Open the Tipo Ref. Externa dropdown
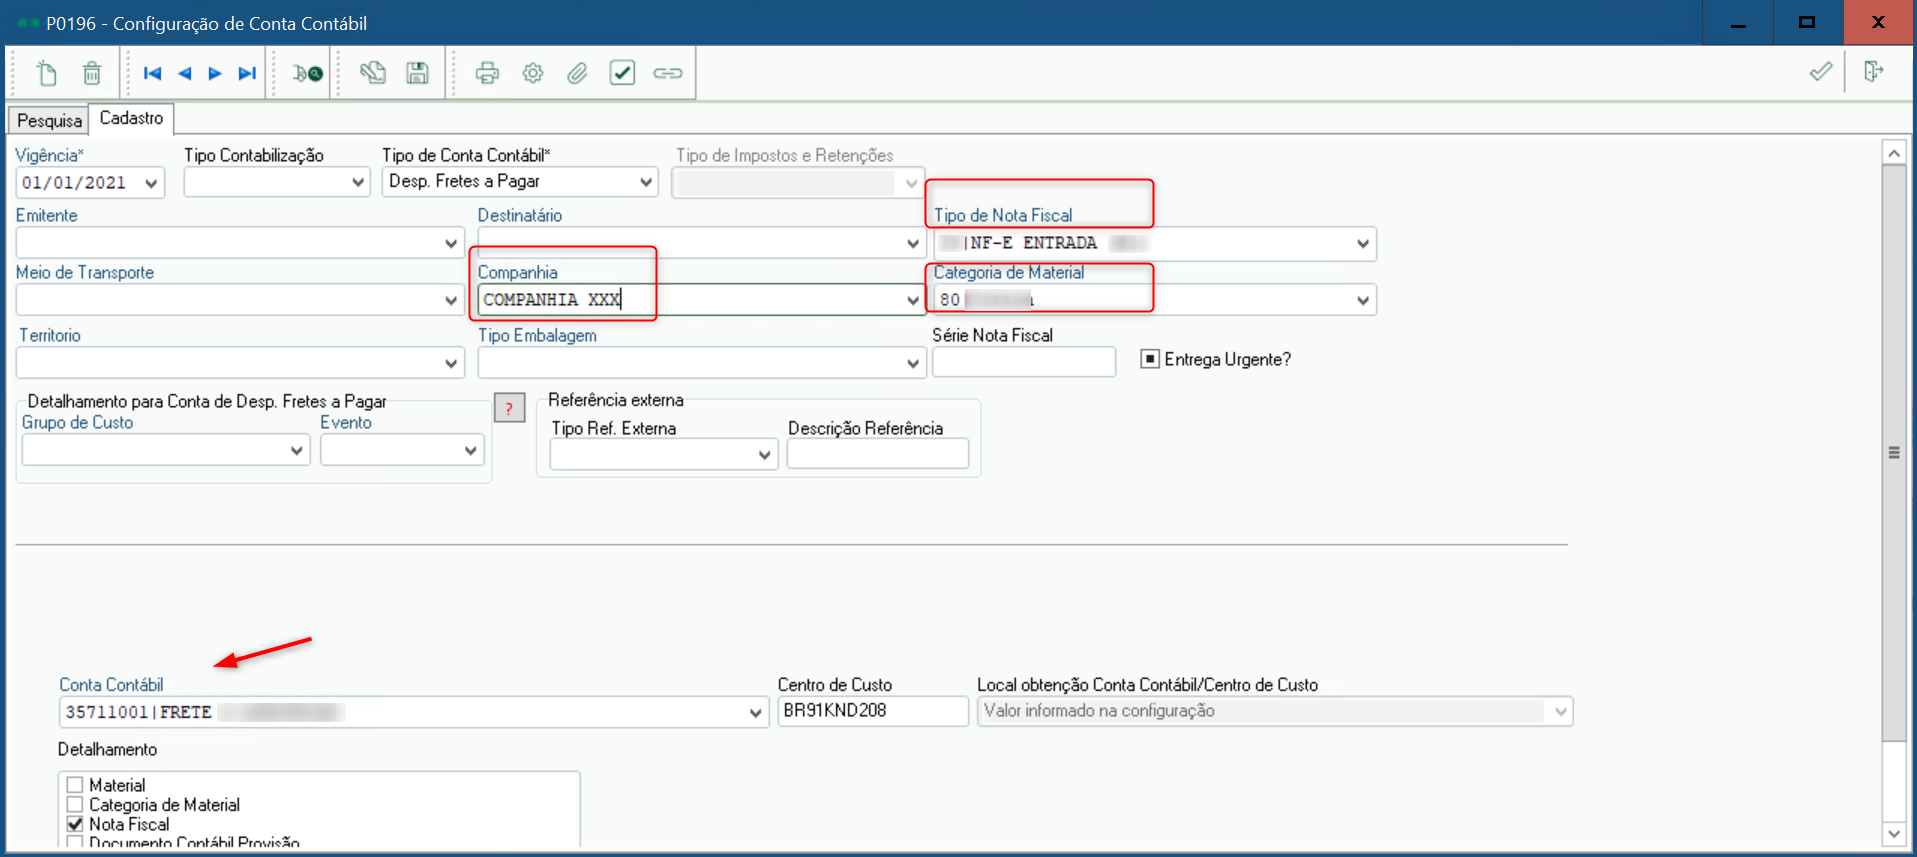The height and width of the screenshot is (857, 1917). coord(764,455)
